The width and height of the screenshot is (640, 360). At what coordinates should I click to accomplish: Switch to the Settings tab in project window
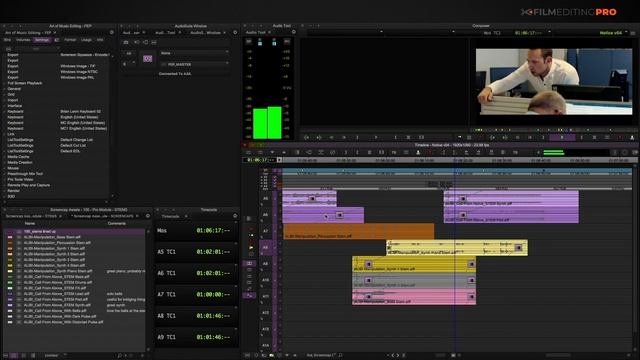tap(42, 40)
